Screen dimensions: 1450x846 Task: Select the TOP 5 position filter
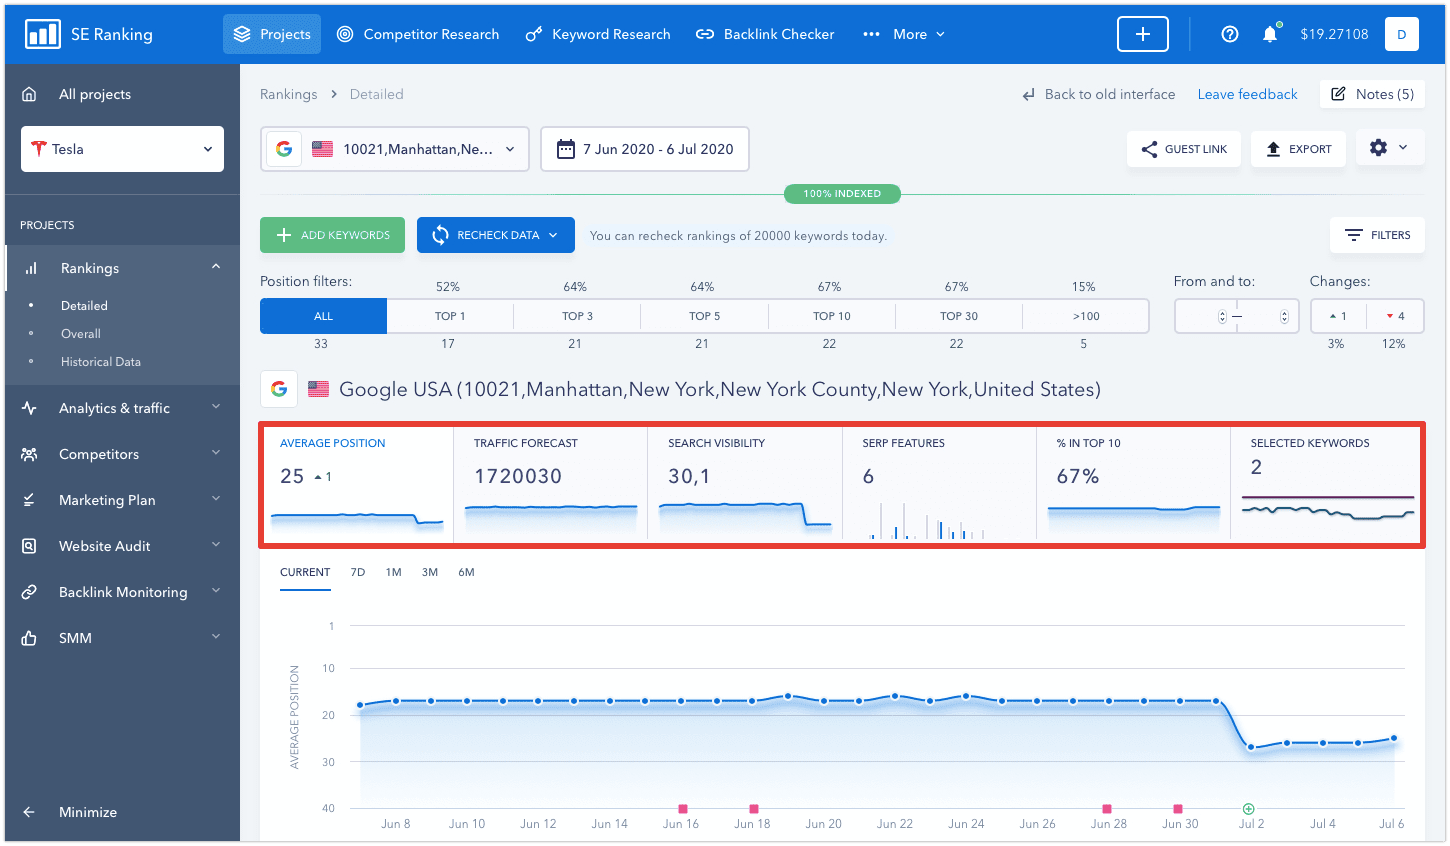point(704,316)
